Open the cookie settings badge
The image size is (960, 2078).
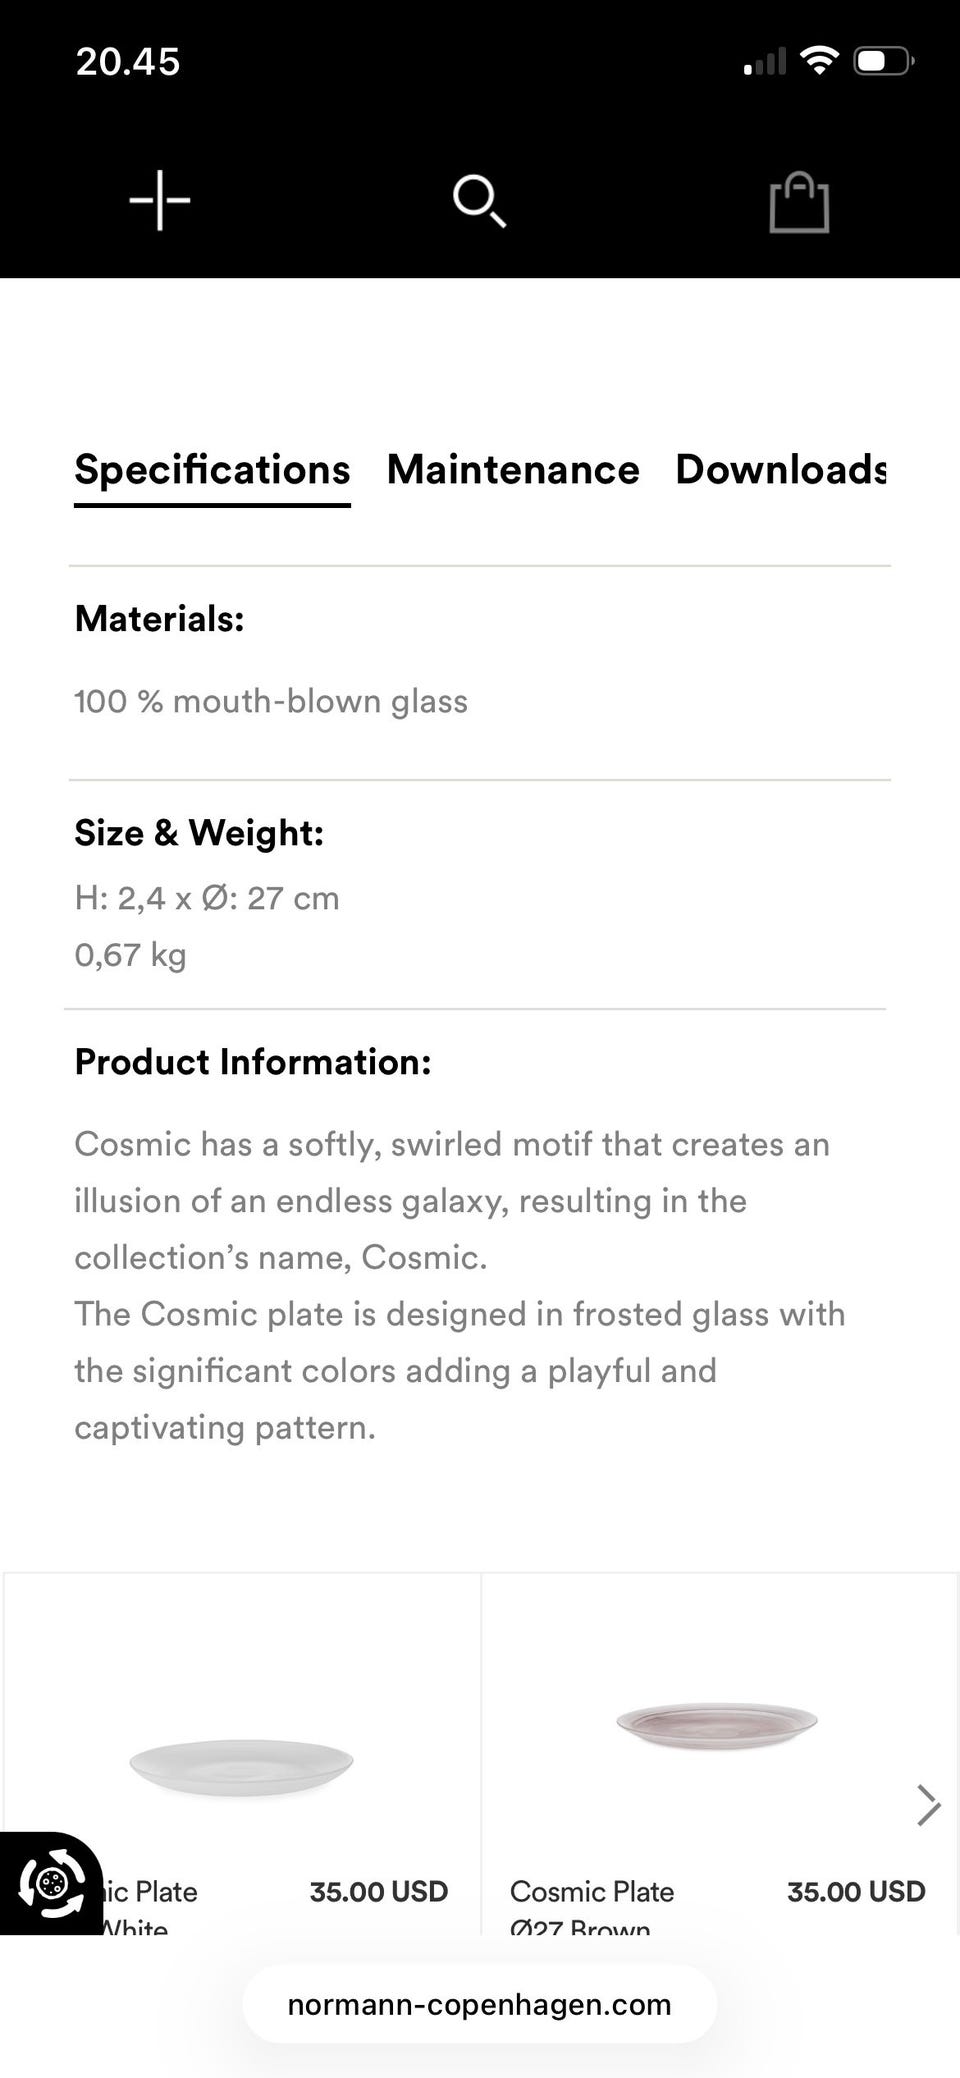pos(50,1884)
